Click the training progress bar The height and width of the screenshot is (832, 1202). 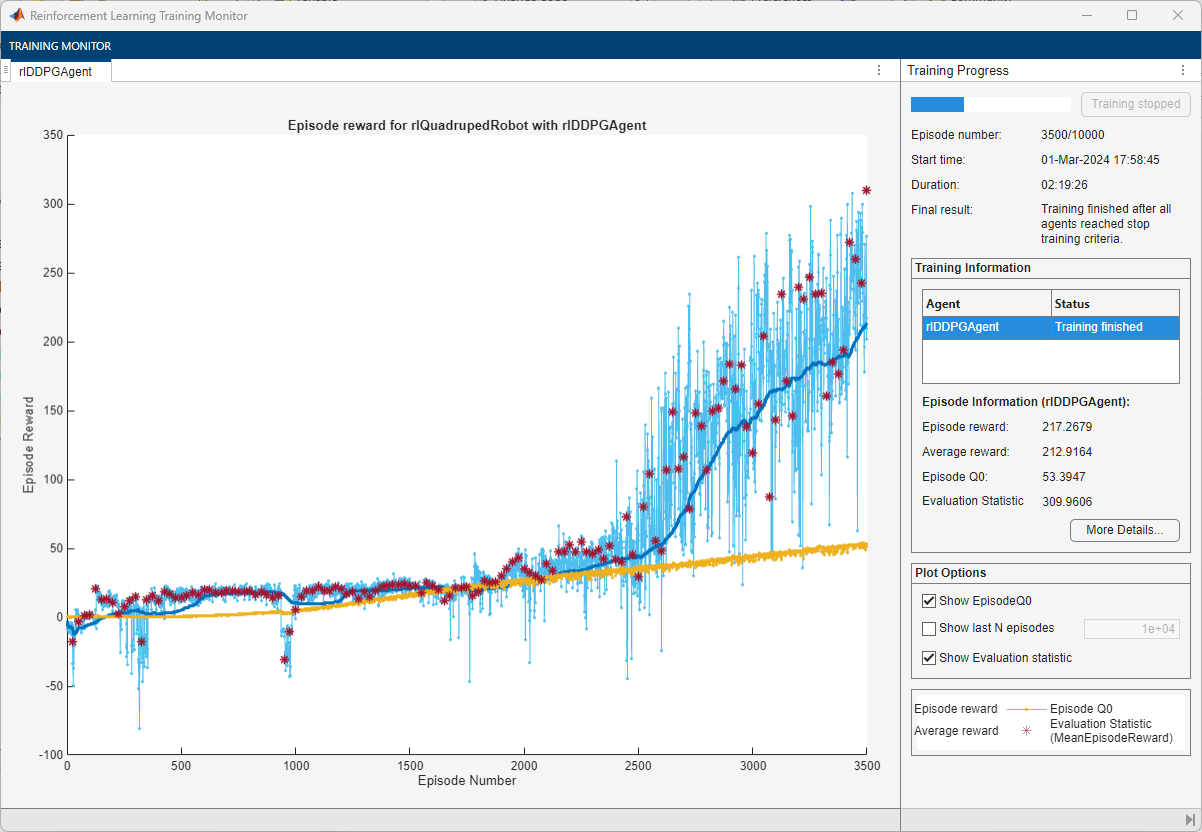click(x=990, y=104)
